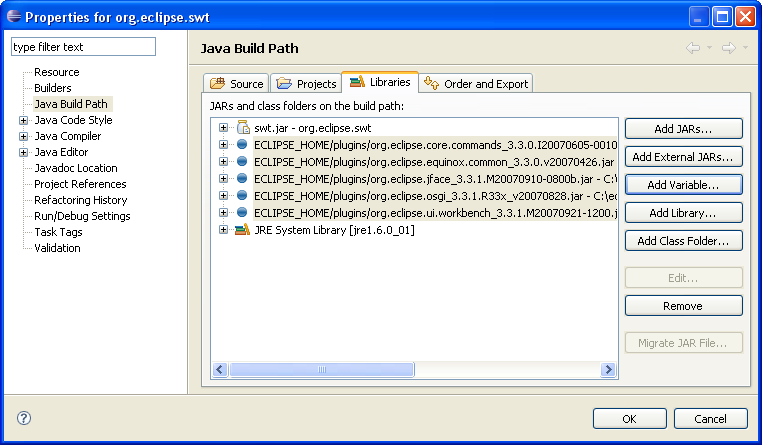Select the 'swt.jar - org.eclipse.swt' row text

pos(312,128)
